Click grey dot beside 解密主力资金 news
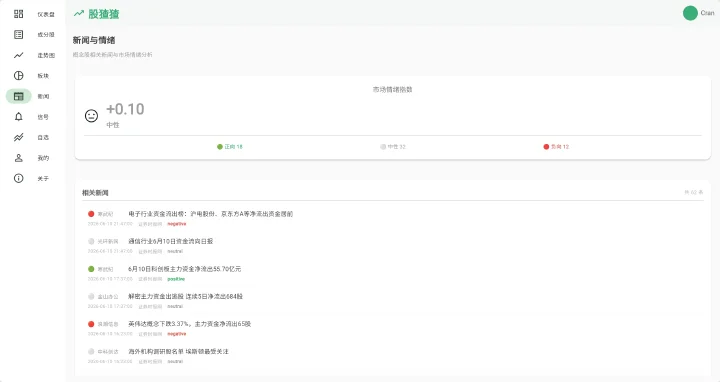Image resolution: width=720 pixels, height=382 pixels. coord(91,296)
